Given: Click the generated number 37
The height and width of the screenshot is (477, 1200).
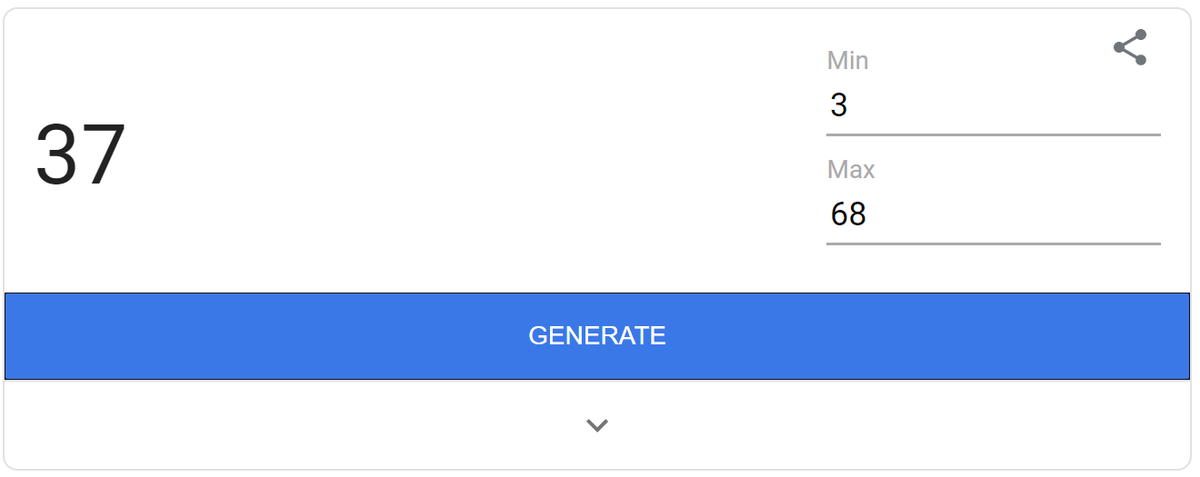Looking at the screenshot, I should (81, 155).
